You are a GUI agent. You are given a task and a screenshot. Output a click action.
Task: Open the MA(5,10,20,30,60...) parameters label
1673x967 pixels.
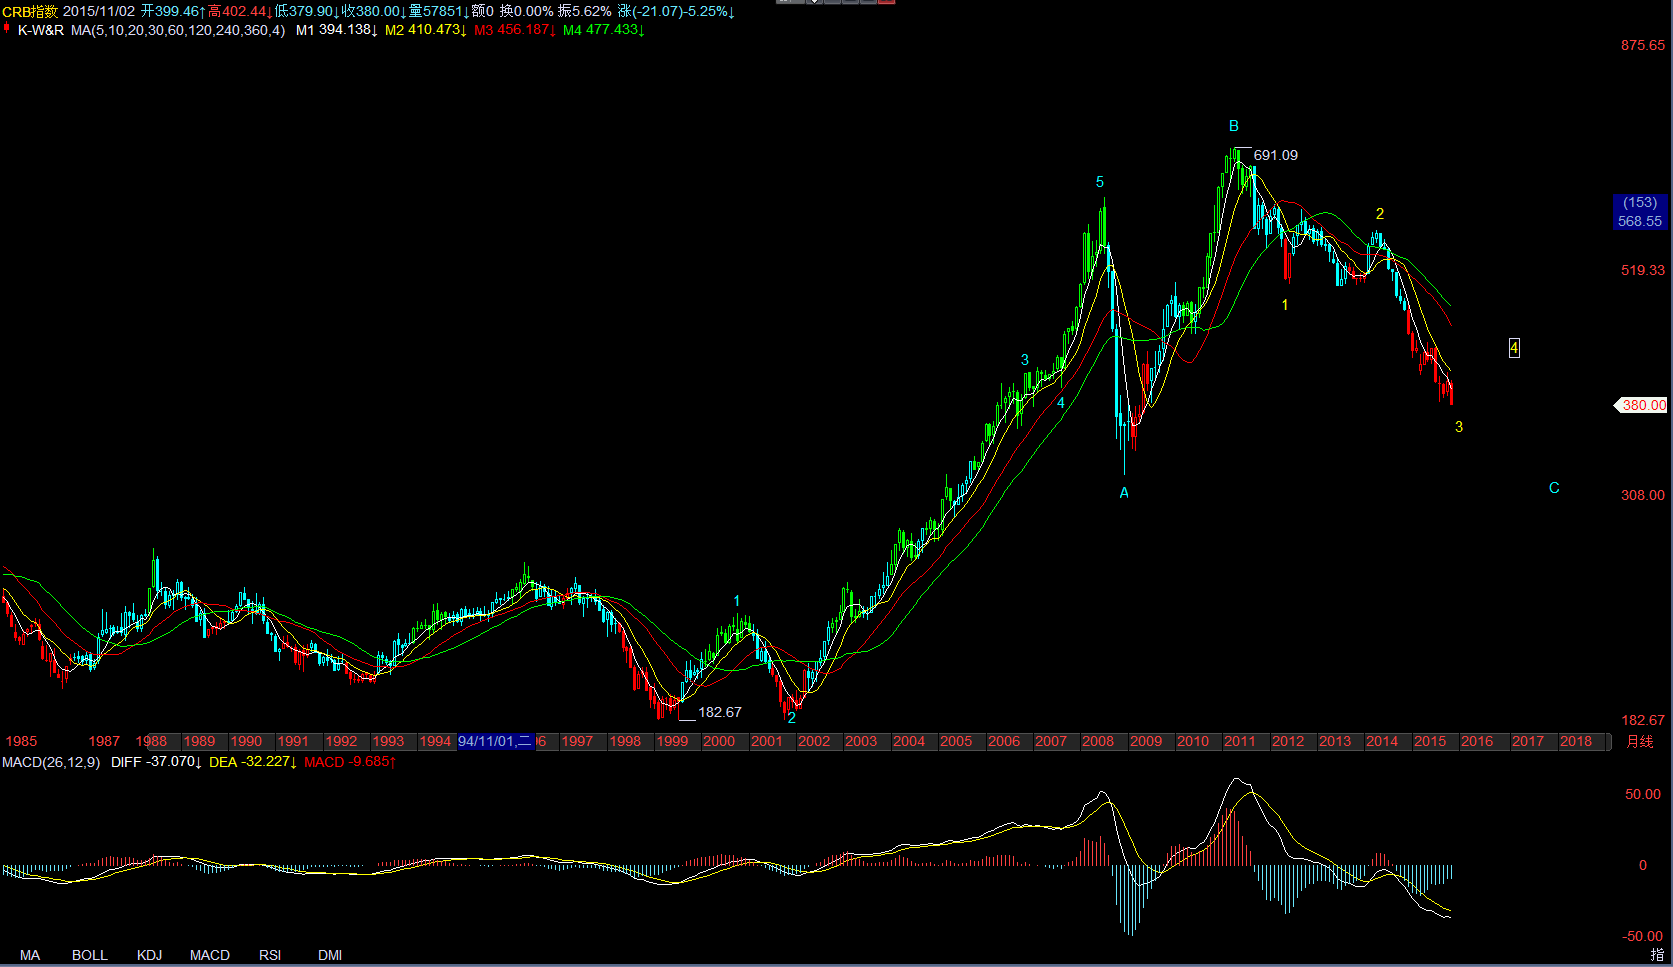(x=178, y=30)
